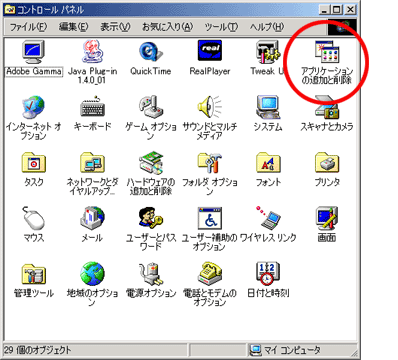
Task: Open the ヘルプ(H) help menu
Action: pos(267,27)
